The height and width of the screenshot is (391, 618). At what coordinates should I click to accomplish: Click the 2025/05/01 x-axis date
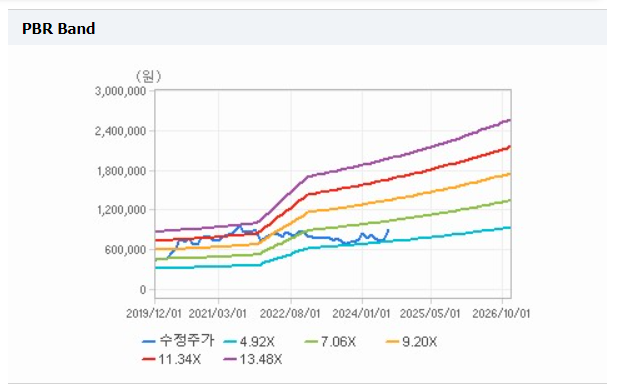430,314
